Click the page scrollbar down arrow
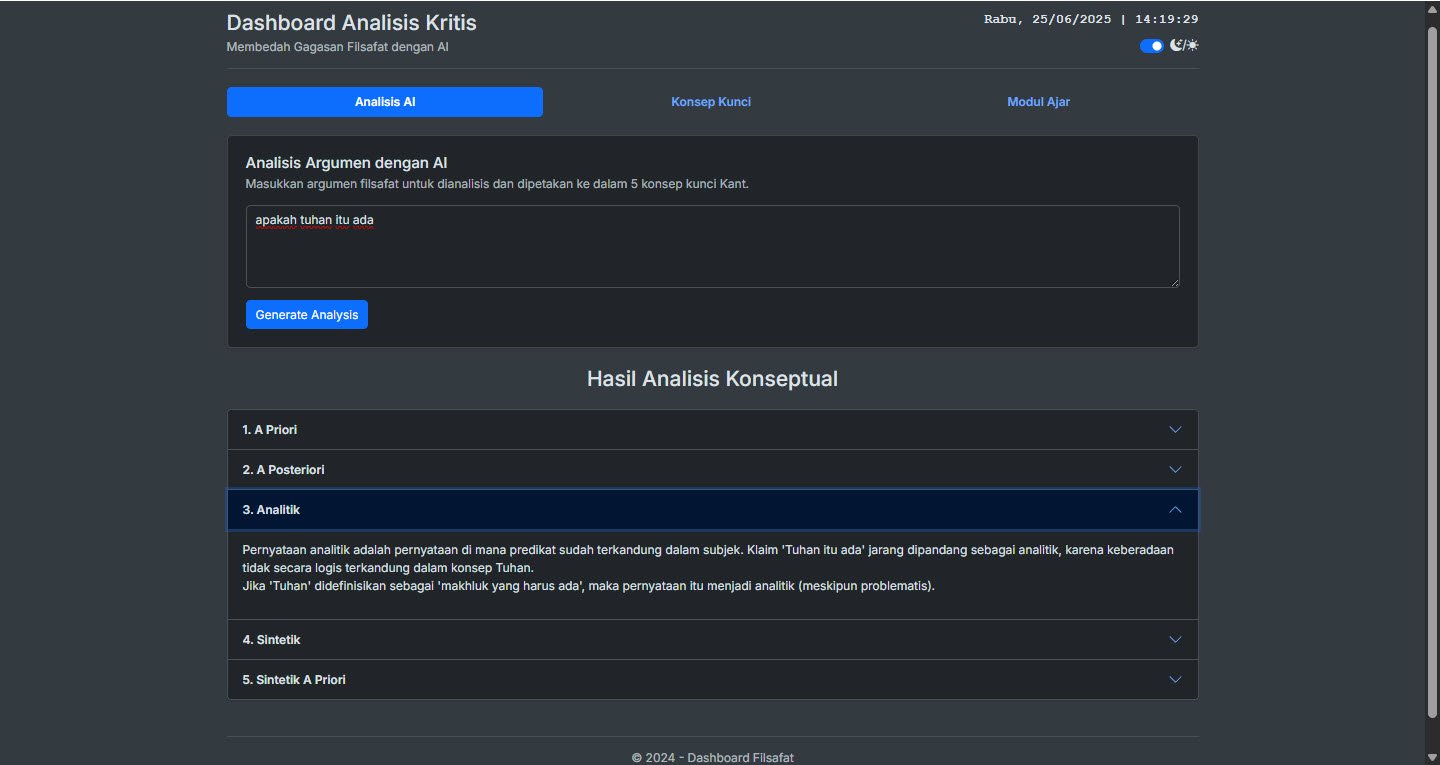Viewport: 1440px width, 765px height. (1432, 757)
